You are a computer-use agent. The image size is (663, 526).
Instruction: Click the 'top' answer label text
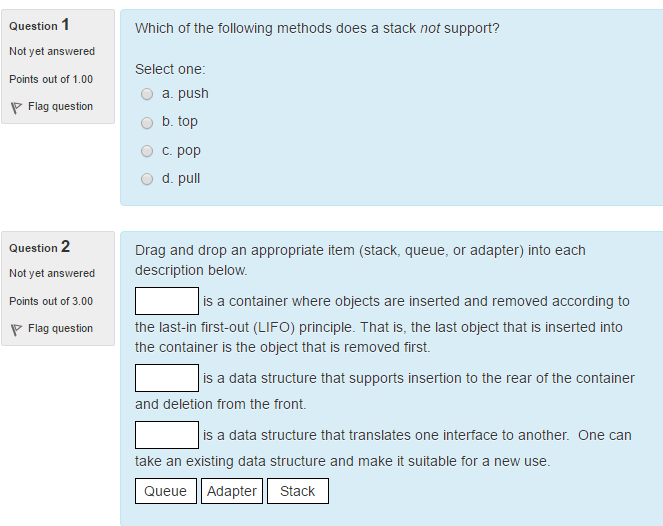click(188, 122)
